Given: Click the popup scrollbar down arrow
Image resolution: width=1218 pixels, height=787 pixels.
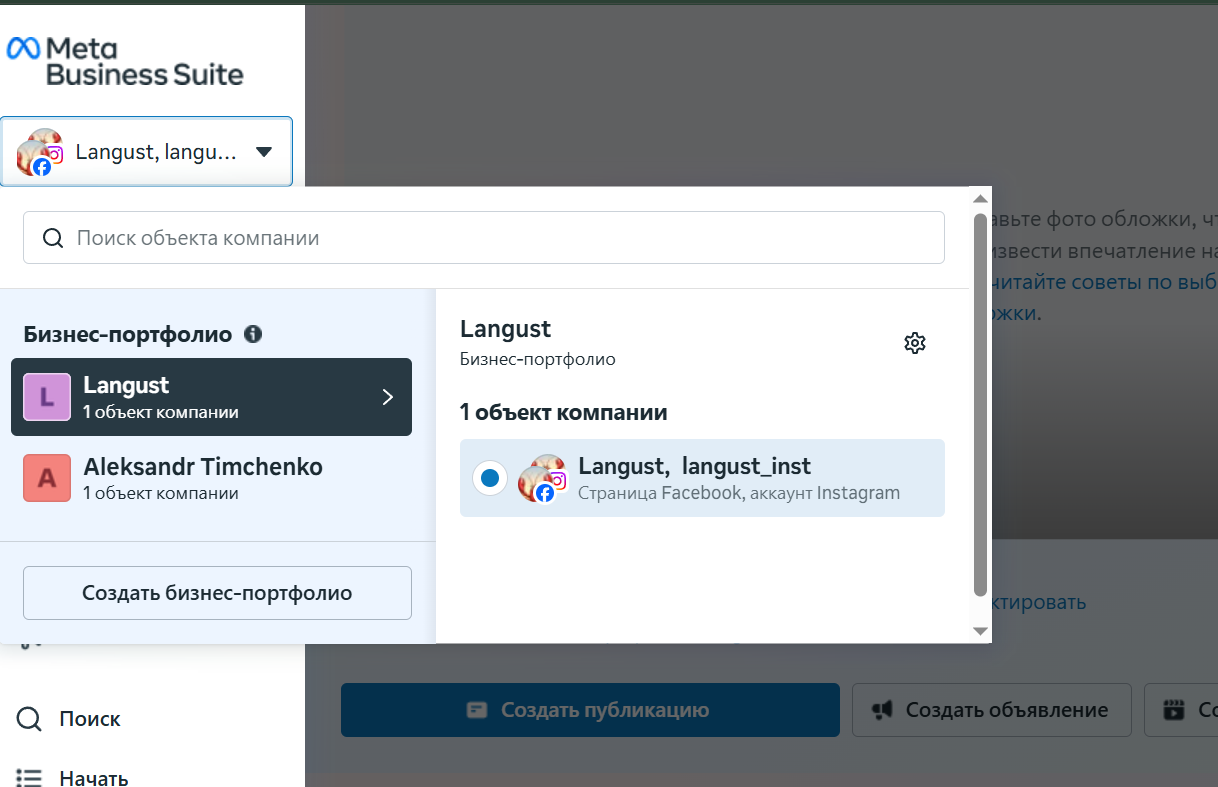Looking at the screenshot, I should click(980, 631).
